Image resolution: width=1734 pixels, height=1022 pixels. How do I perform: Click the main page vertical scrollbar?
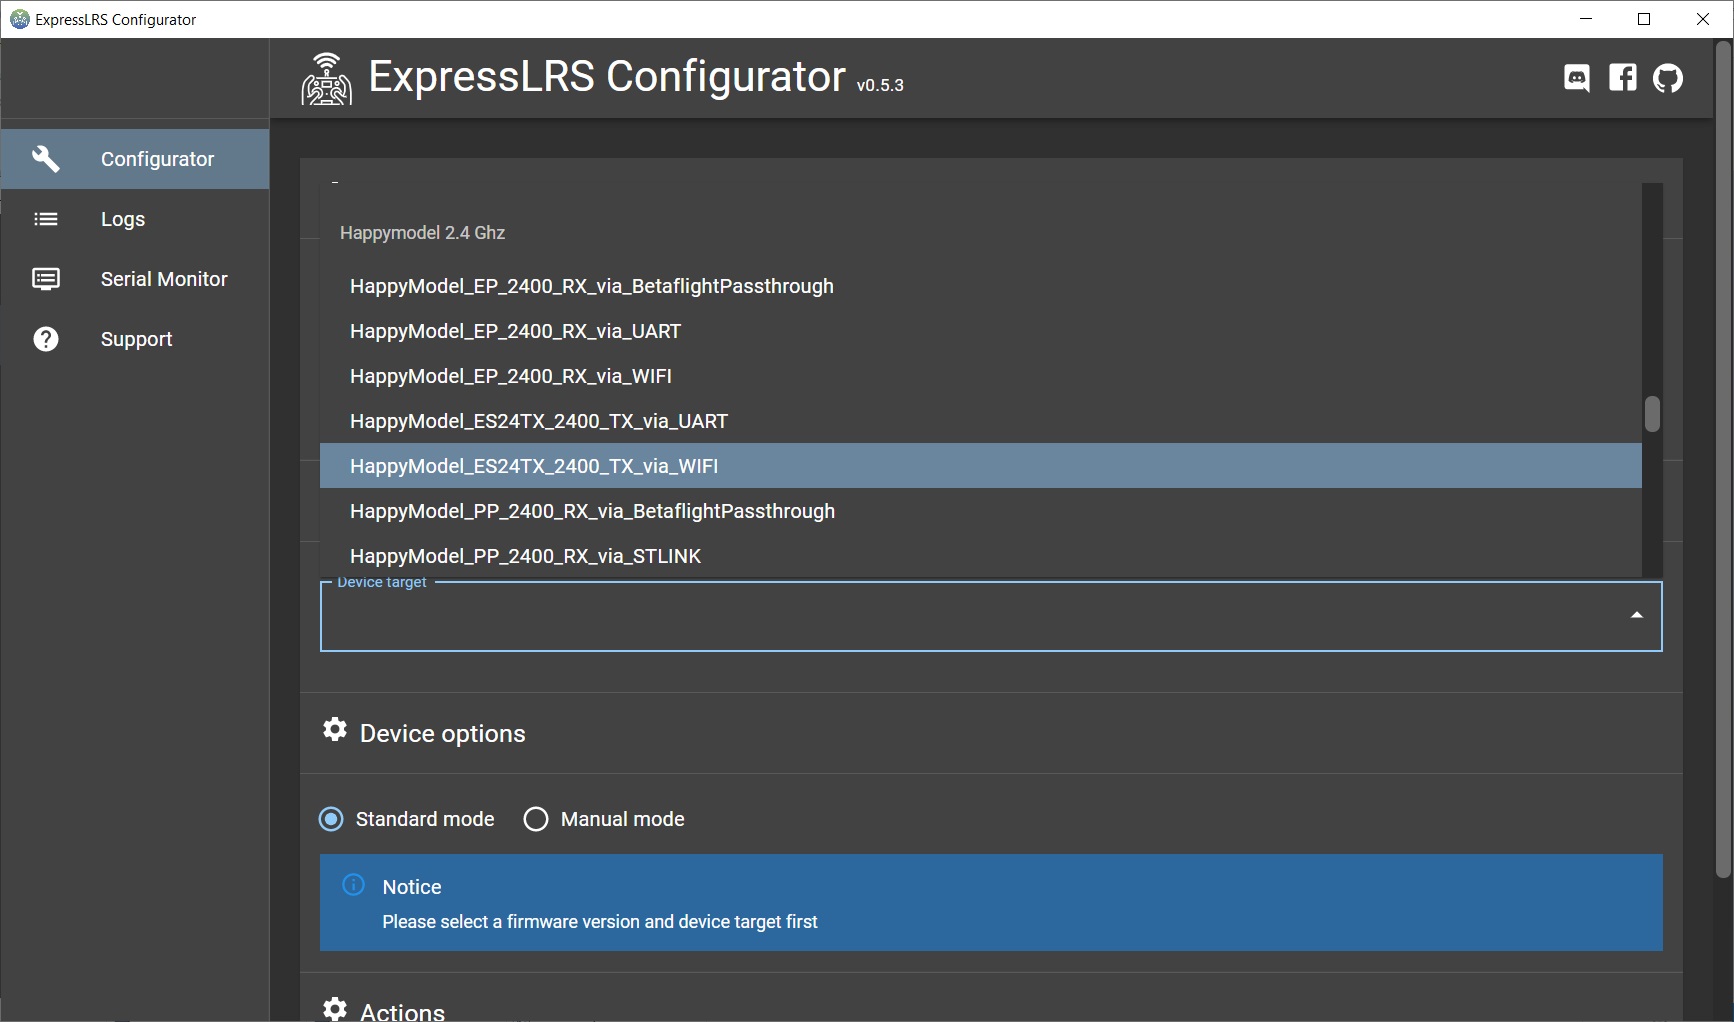(x=1723, y=460)
